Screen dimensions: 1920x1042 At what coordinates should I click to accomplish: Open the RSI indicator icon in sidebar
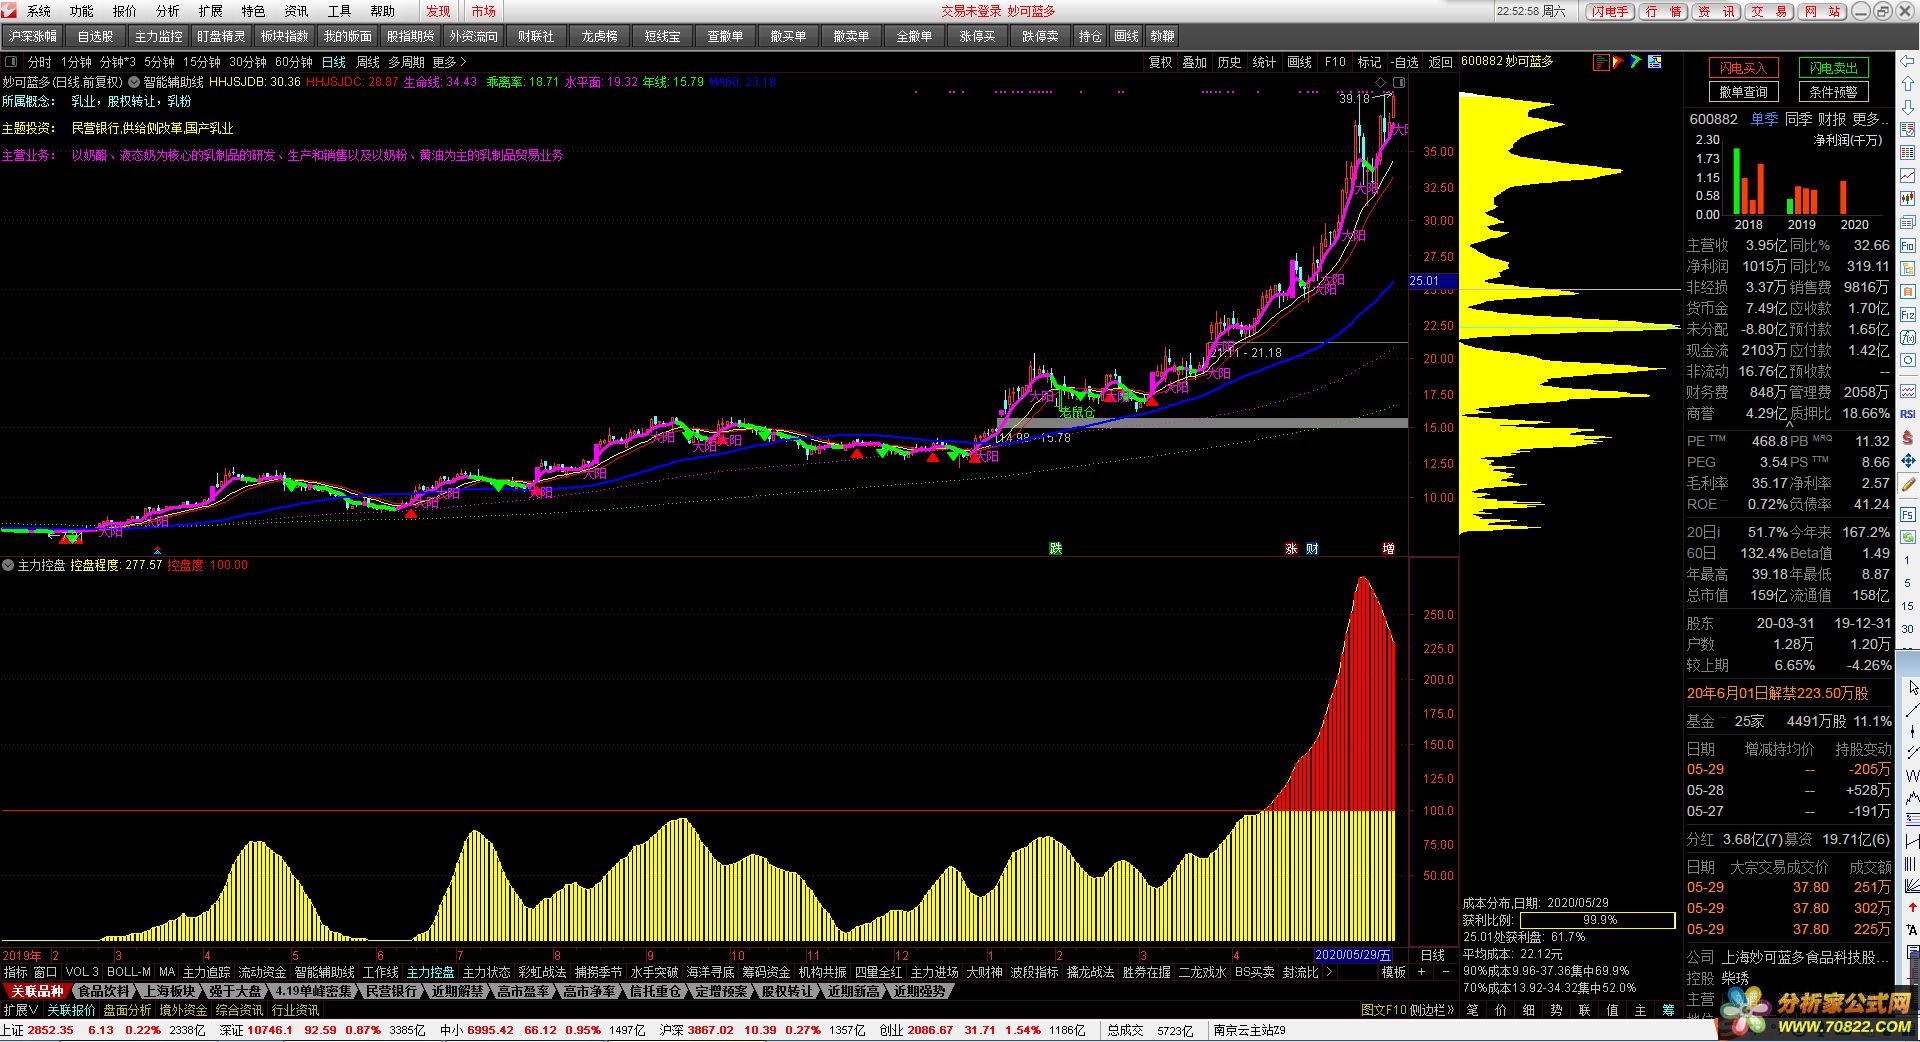click(1908, 414)
